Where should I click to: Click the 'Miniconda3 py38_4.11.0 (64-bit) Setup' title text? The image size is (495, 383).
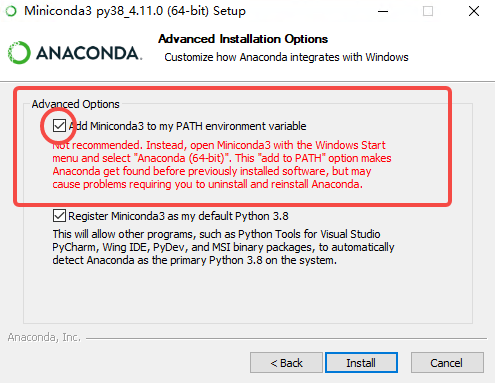click(135, 11)
